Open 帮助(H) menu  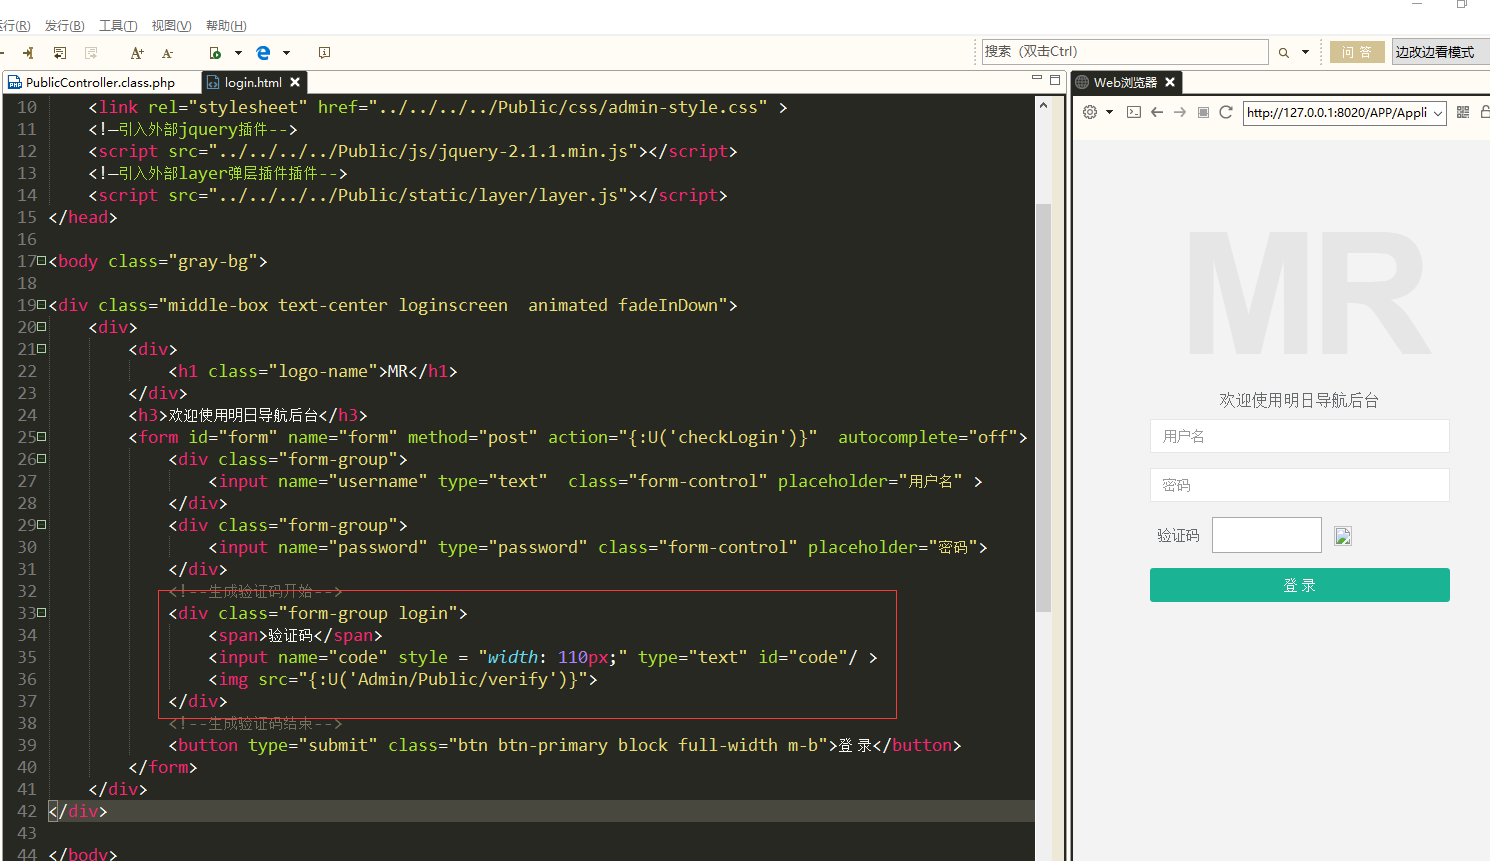pyautogui.click(x=226, y=25)
